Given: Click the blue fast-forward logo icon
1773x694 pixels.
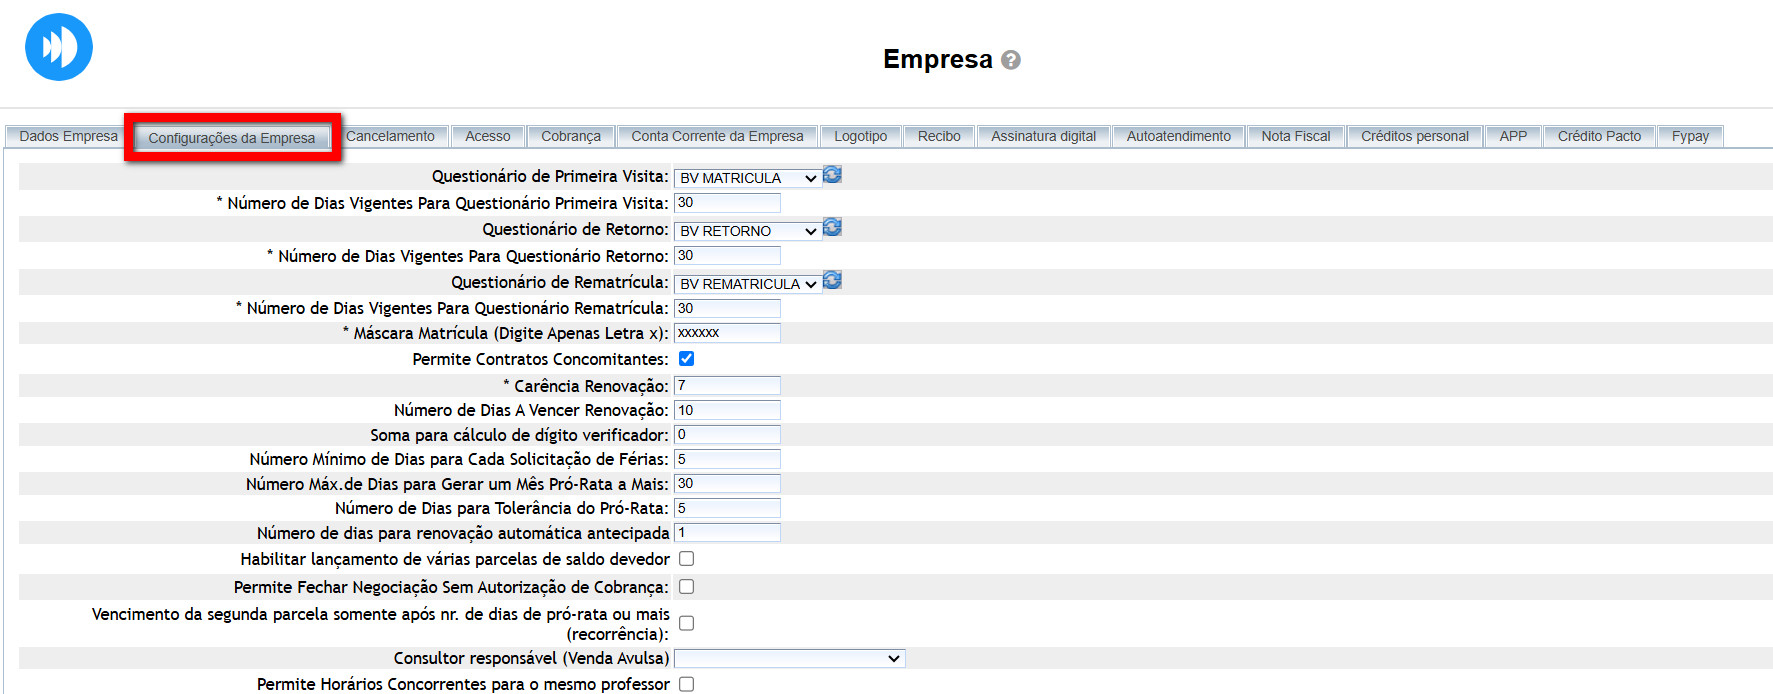Looking at the screenshot, I should tap(59, 47).
